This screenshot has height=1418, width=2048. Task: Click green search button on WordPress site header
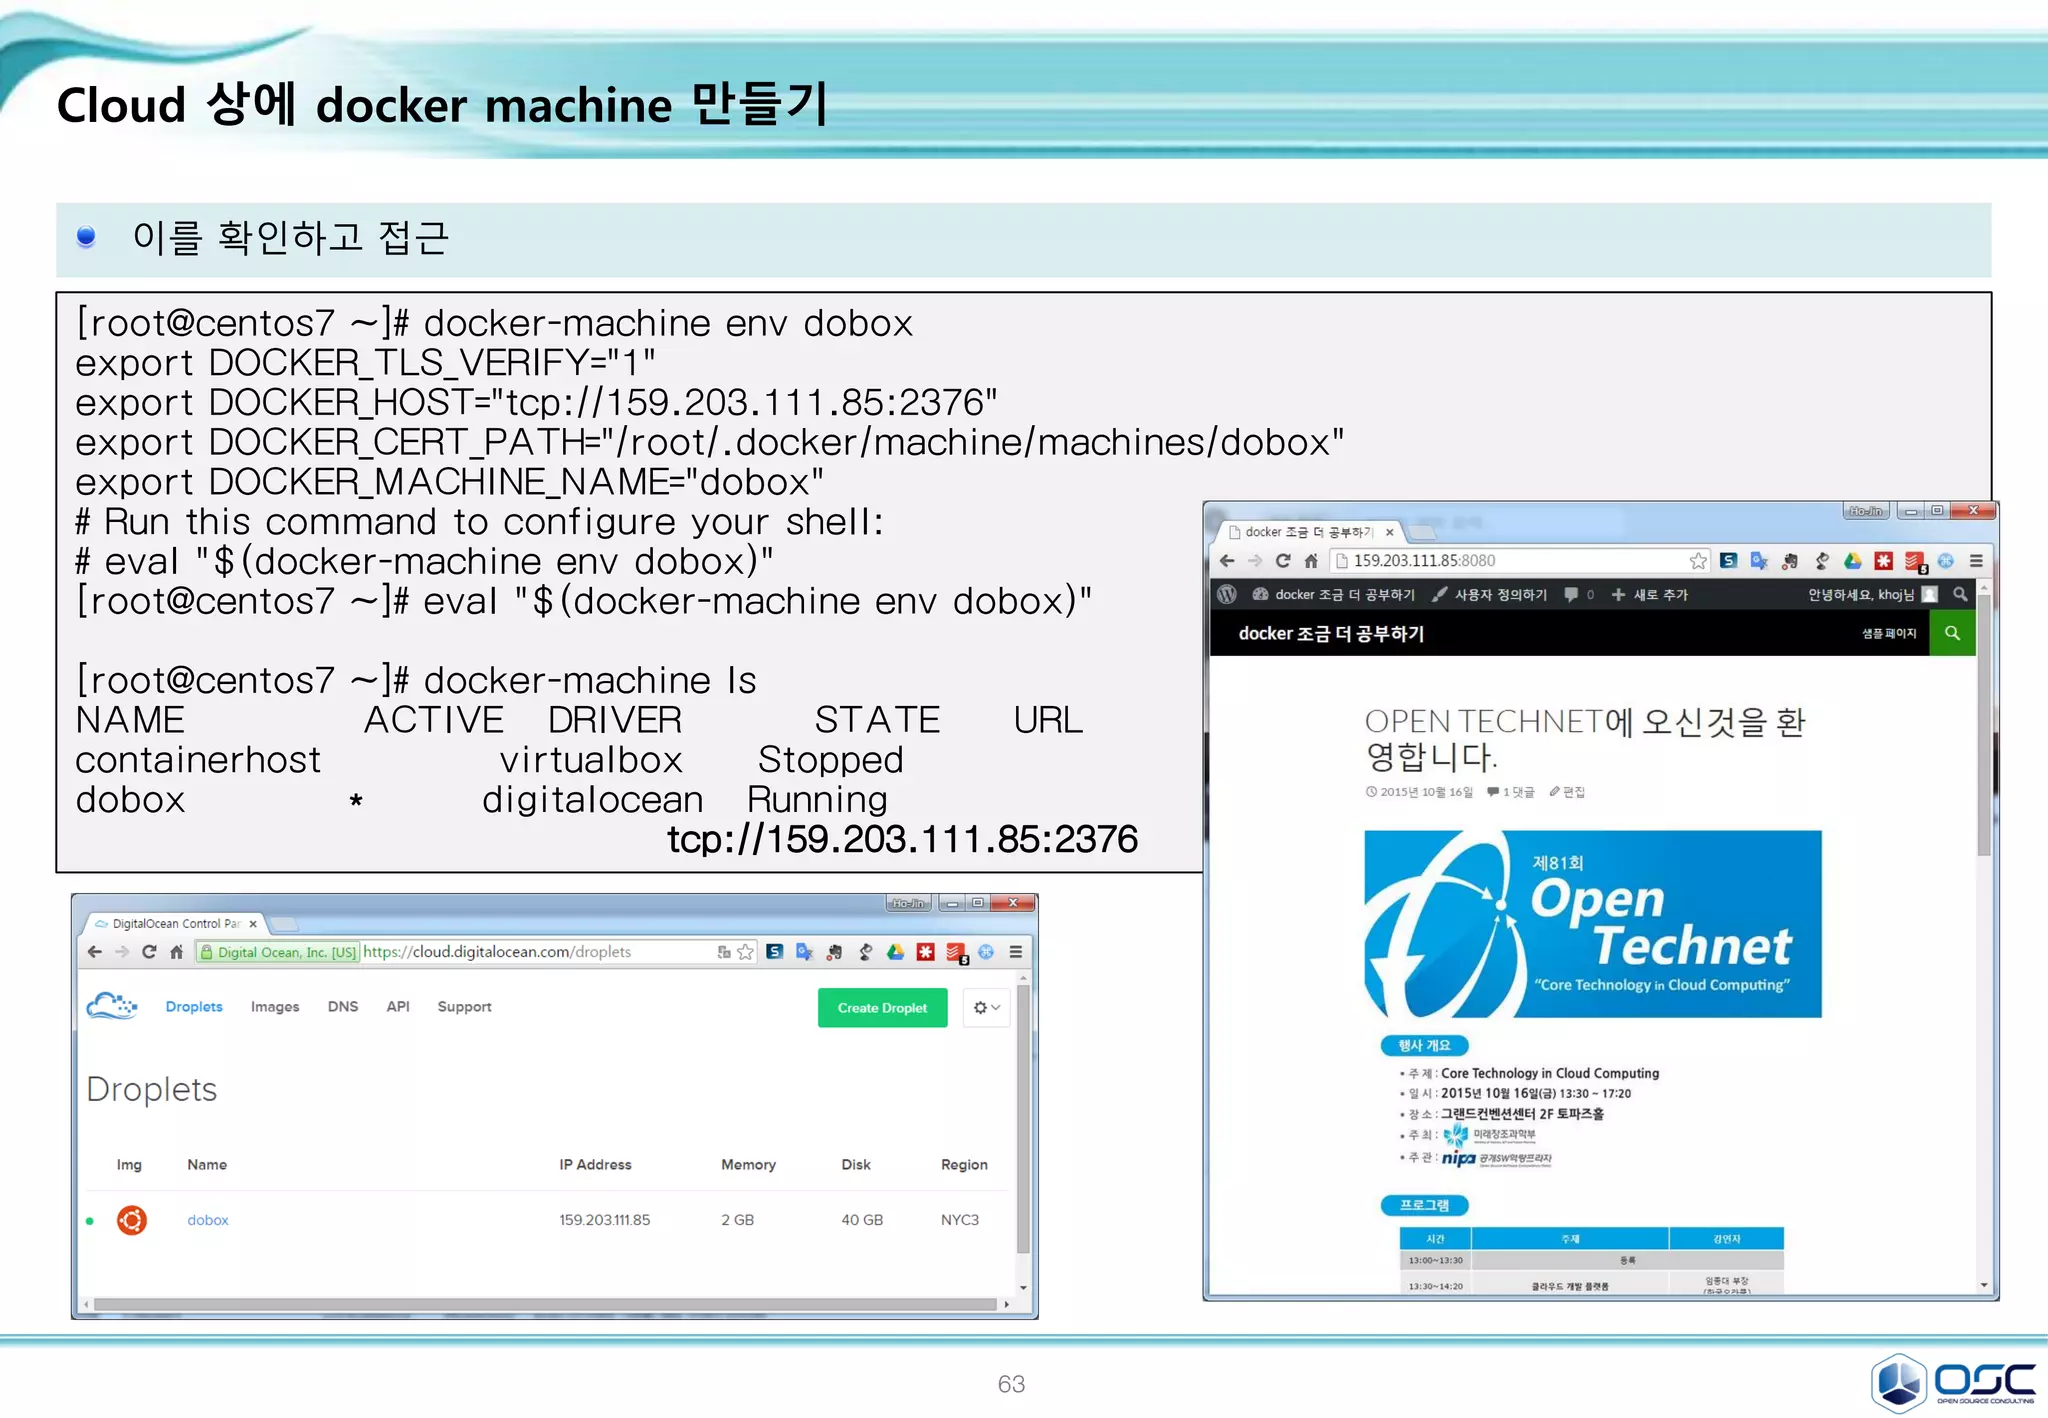(x=1952, y=633)
